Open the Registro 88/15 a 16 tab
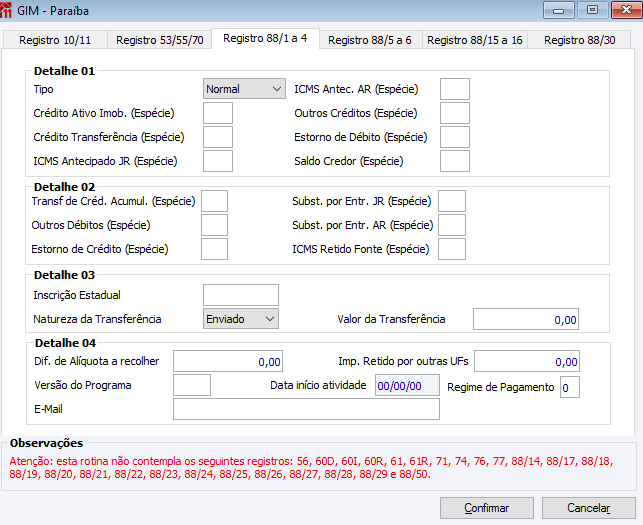This screenshot has width=643, height=525. click(x=475, y=40)
